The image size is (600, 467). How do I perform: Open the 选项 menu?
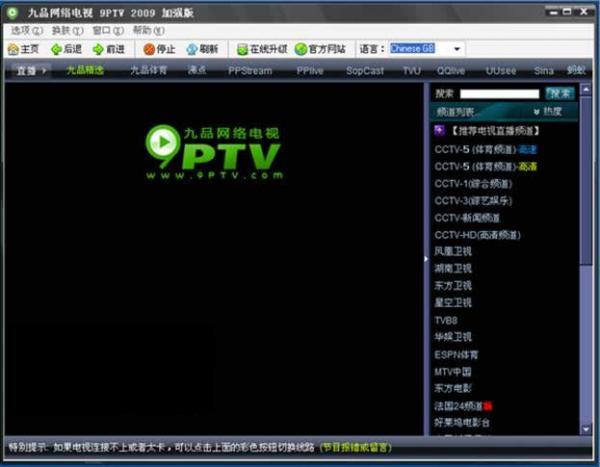click(x=26, y=30)
